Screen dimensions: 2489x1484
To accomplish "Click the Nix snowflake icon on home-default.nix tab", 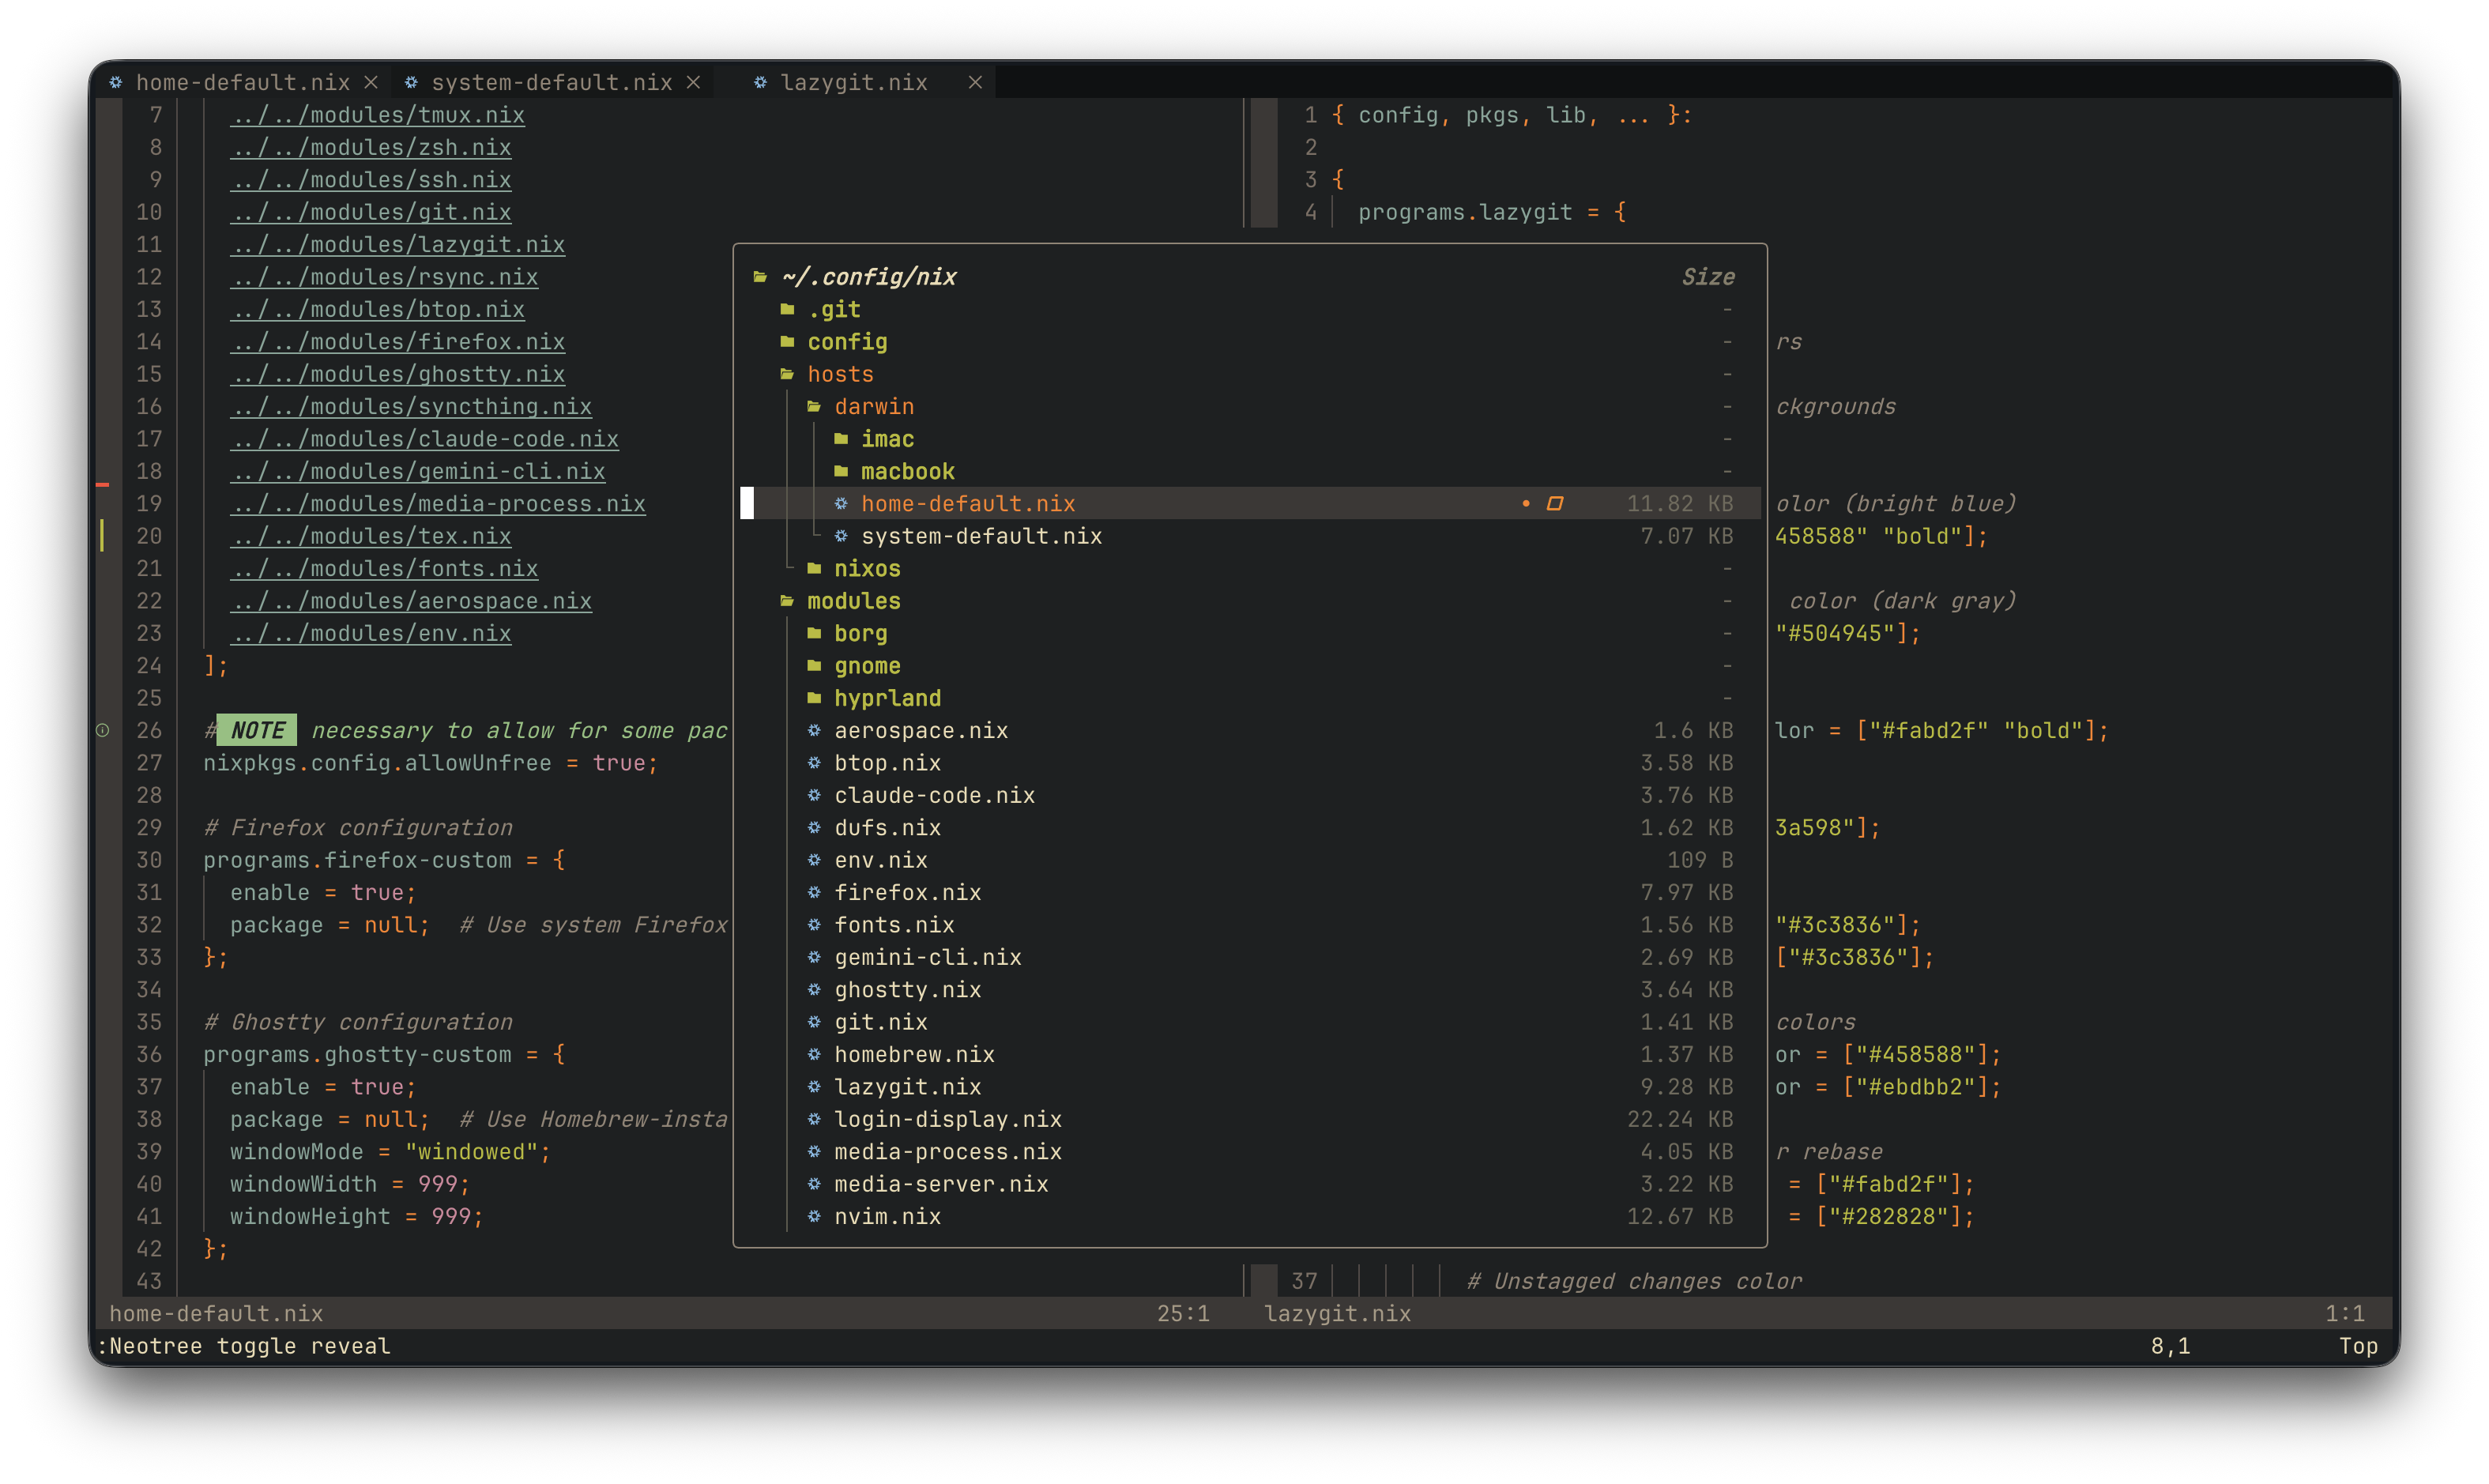I will [117, 83].
